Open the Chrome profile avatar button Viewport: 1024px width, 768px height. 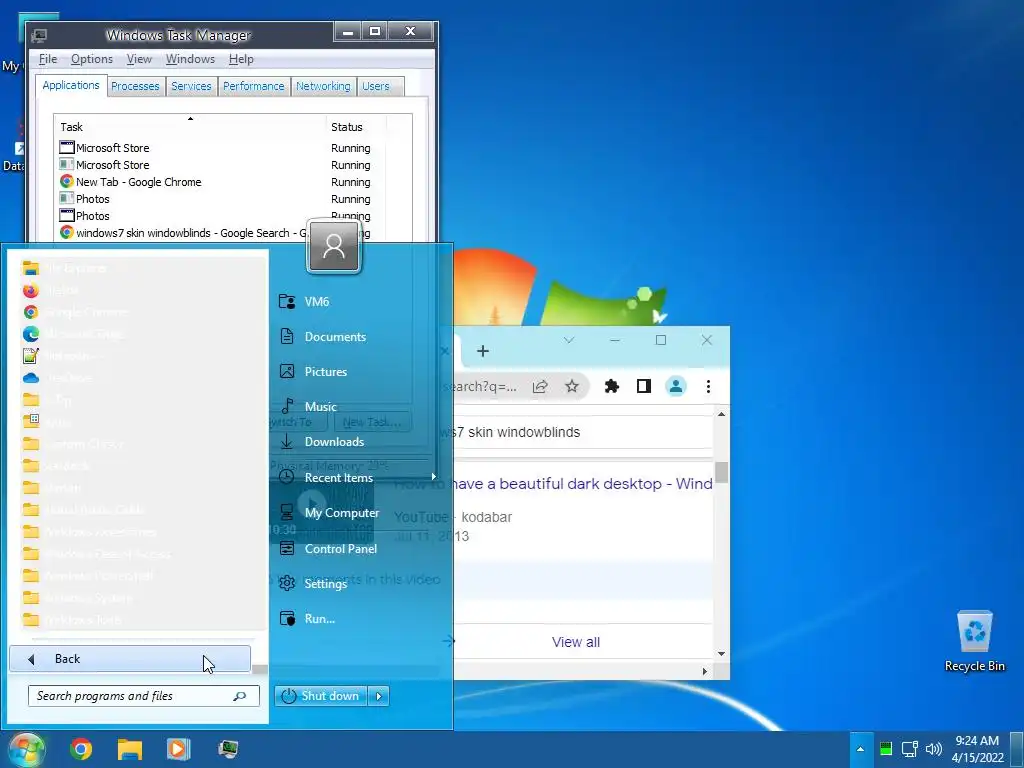point(676,386)
